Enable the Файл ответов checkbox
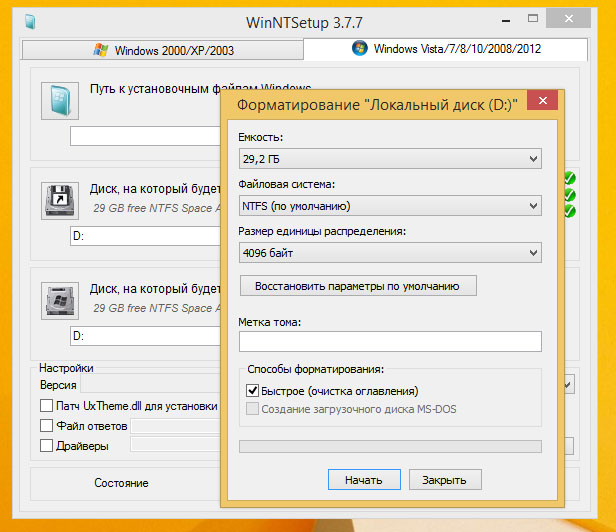 tap(46, 426)
